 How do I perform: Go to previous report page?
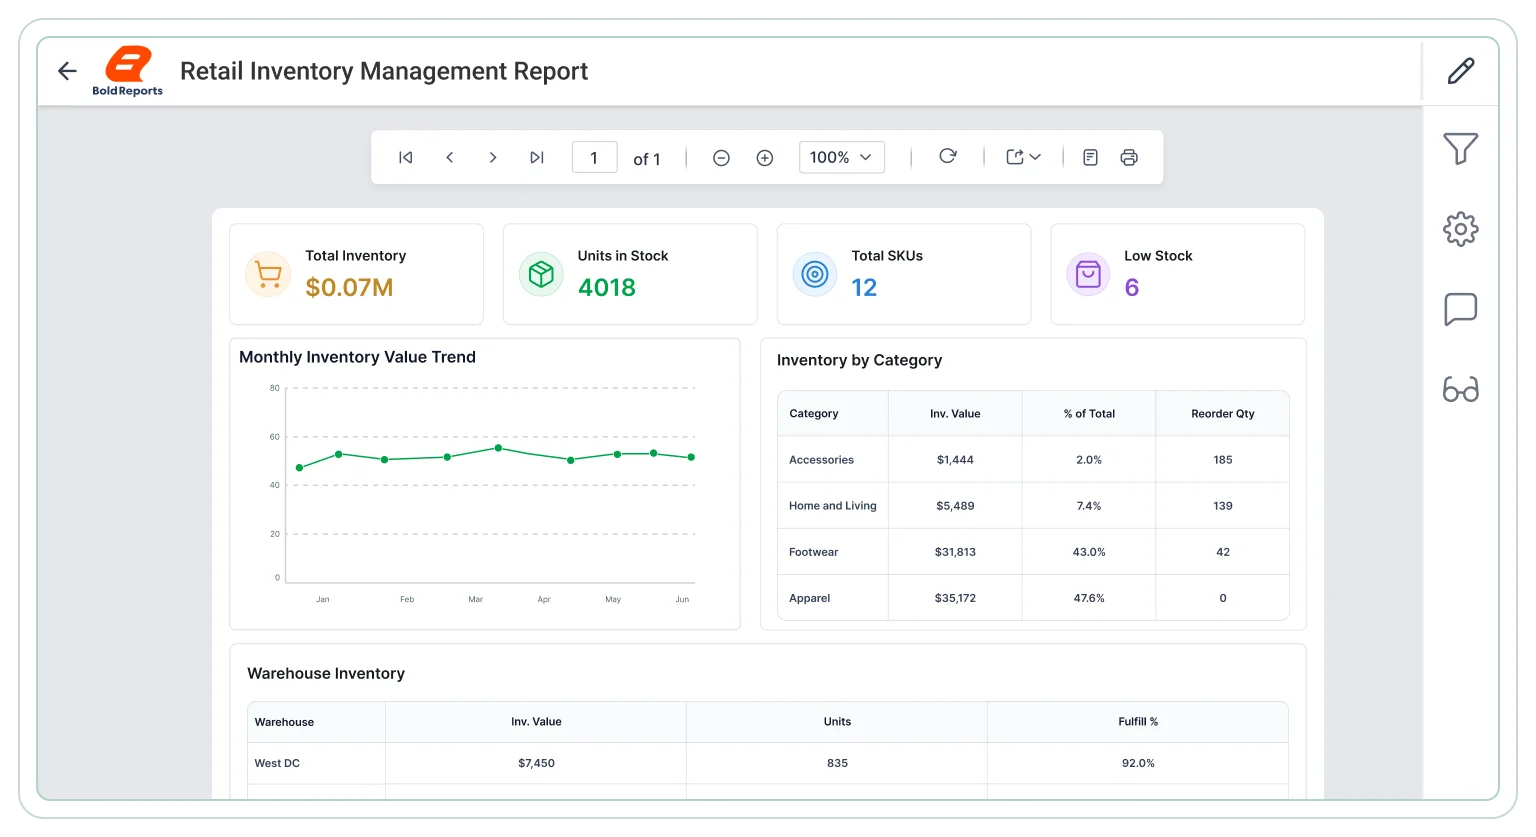tap(450, 157)
